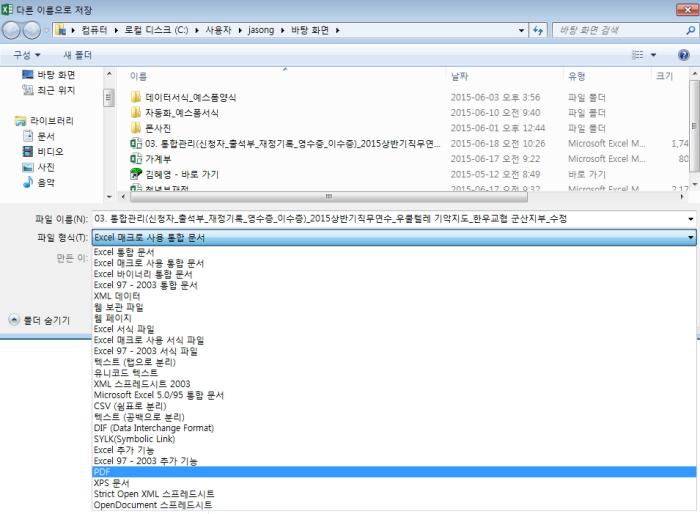This screenshot has height=514, width=700.
Task: Sort by the 크기 column header
Action: click(664, 76)
